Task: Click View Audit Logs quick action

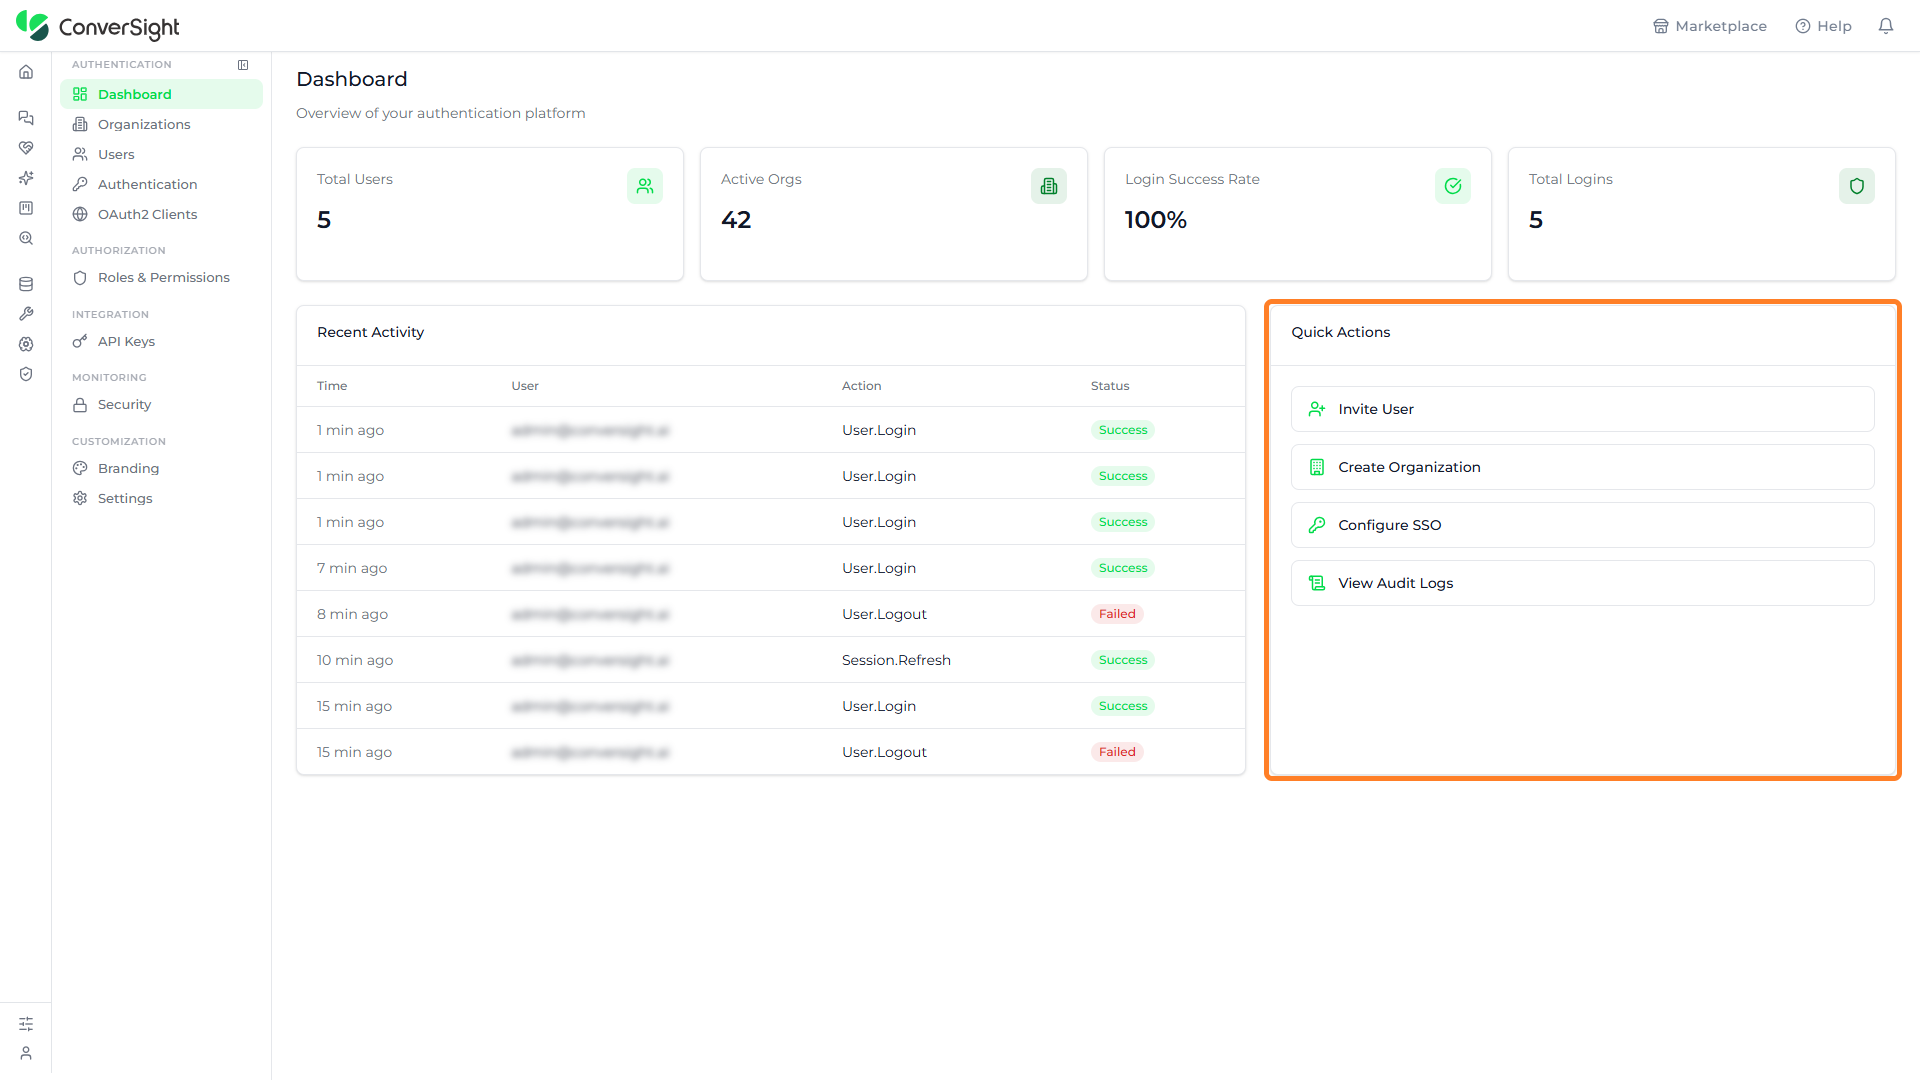Action: tap(1582, 583)
